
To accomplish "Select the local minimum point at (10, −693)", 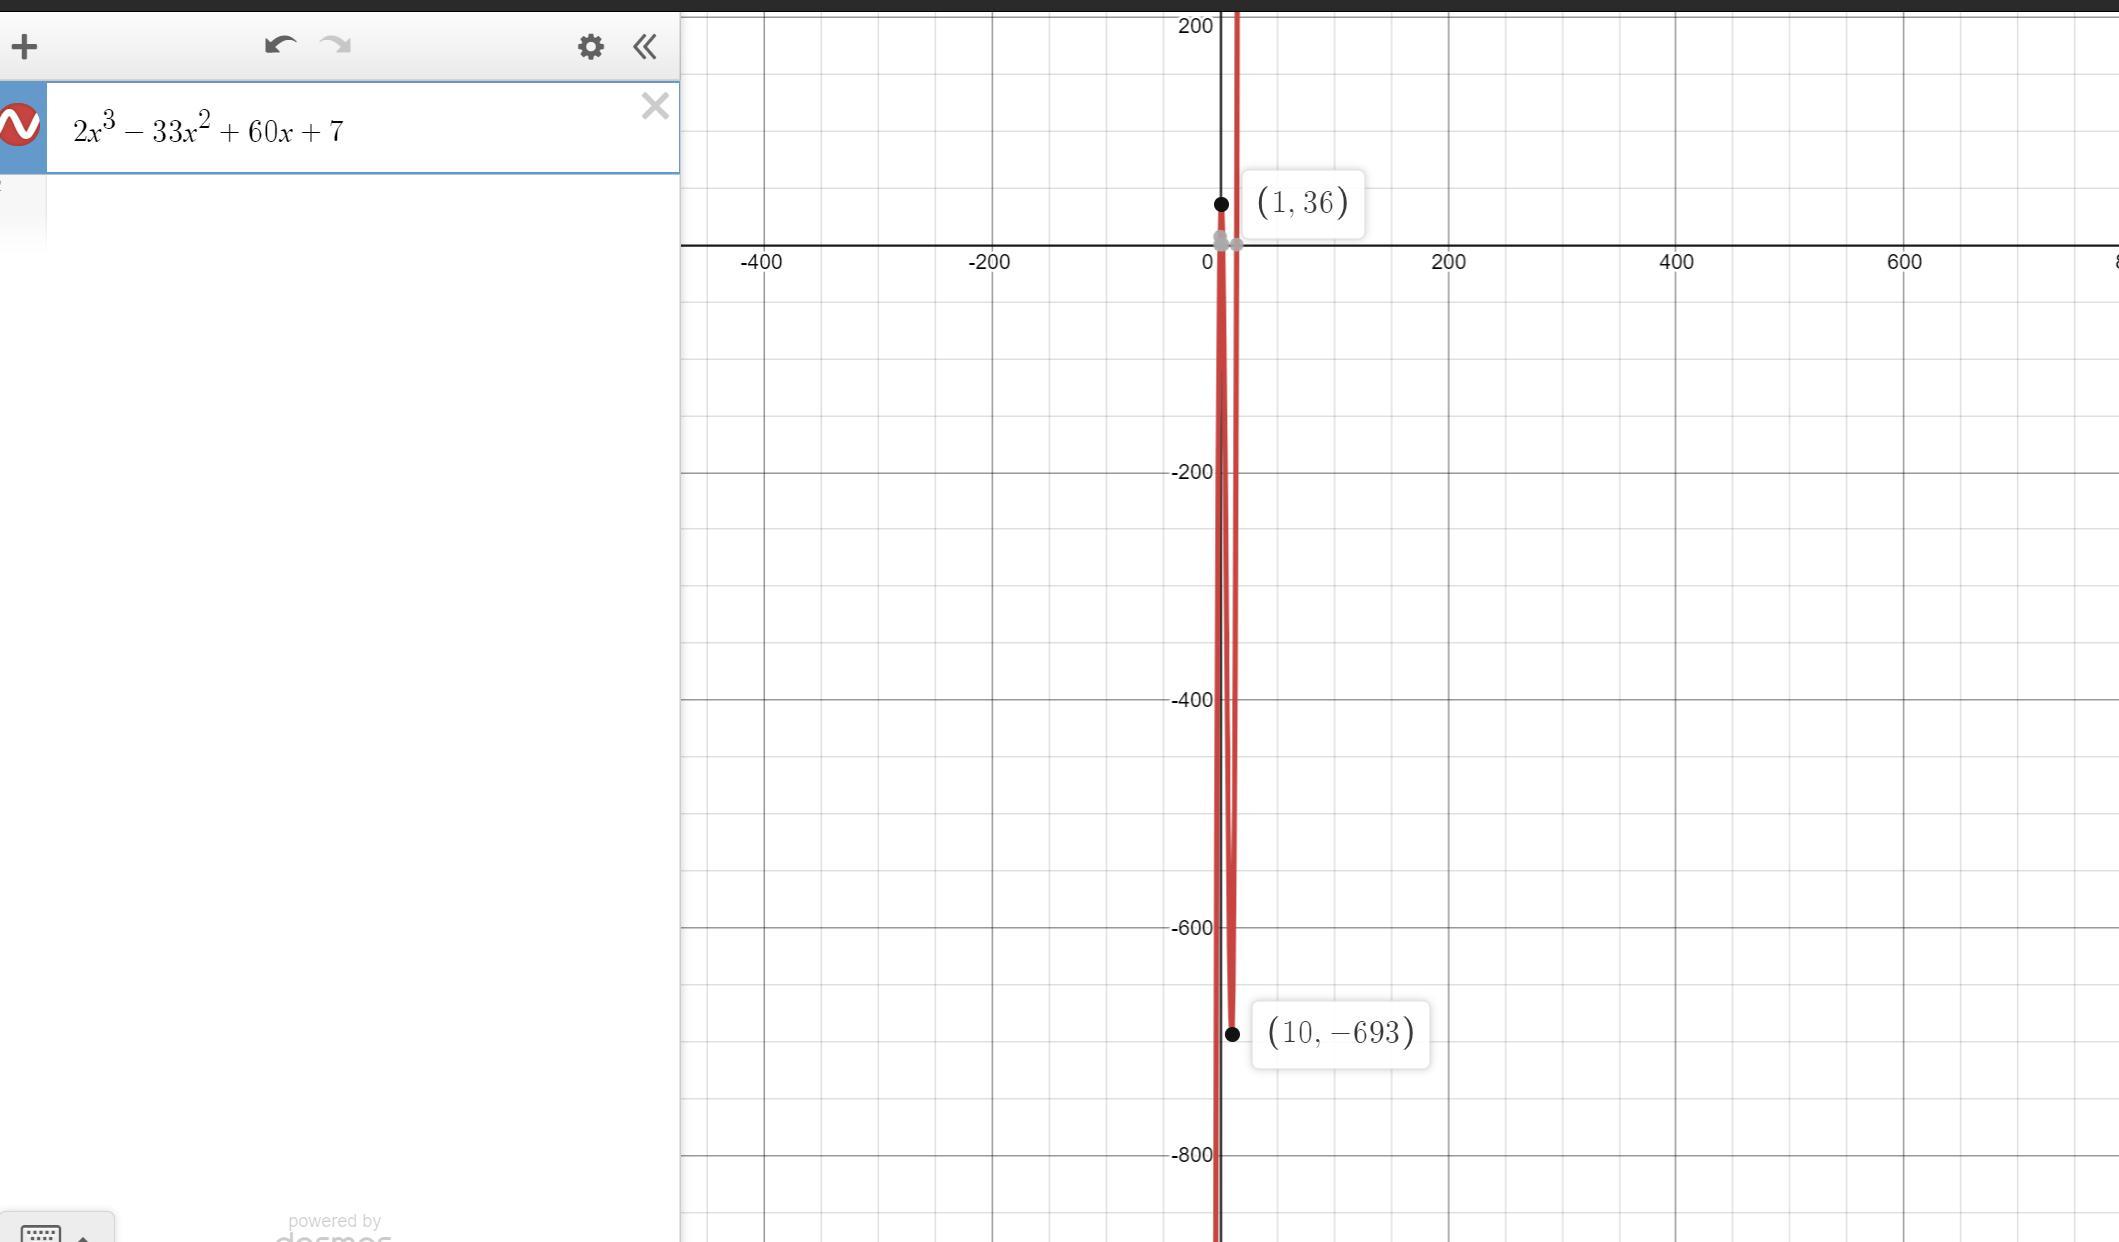I will 1232,1034.
